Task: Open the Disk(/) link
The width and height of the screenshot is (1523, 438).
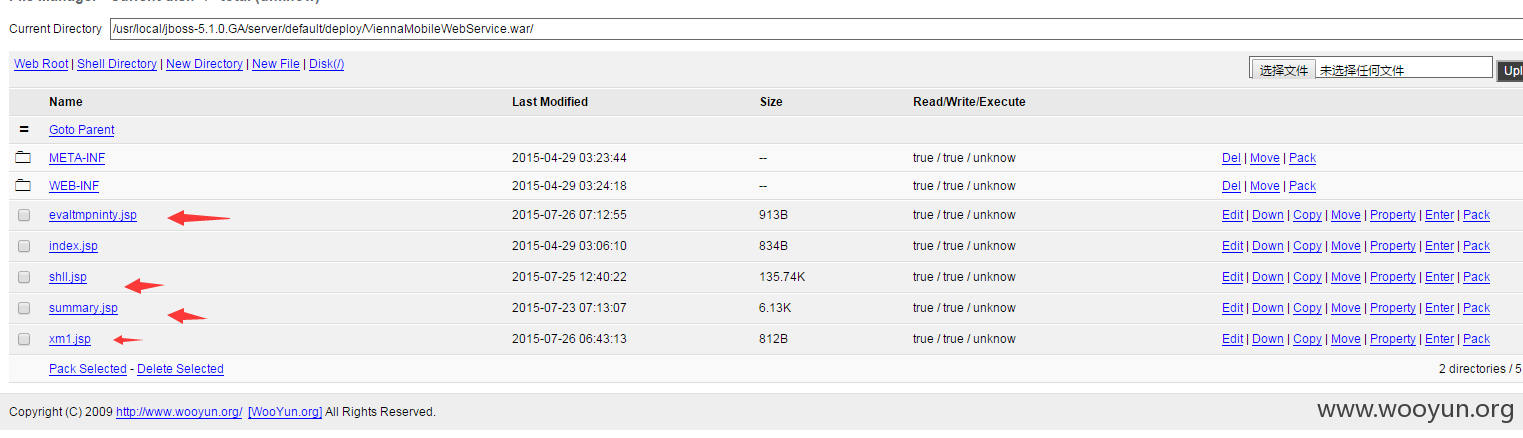Action: pos(326,64)
